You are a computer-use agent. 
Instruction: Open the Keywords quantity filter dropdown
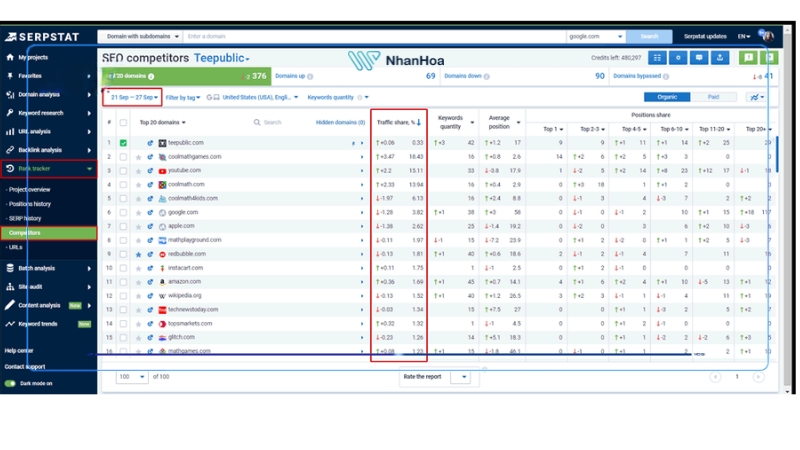(x=338, y=97)
